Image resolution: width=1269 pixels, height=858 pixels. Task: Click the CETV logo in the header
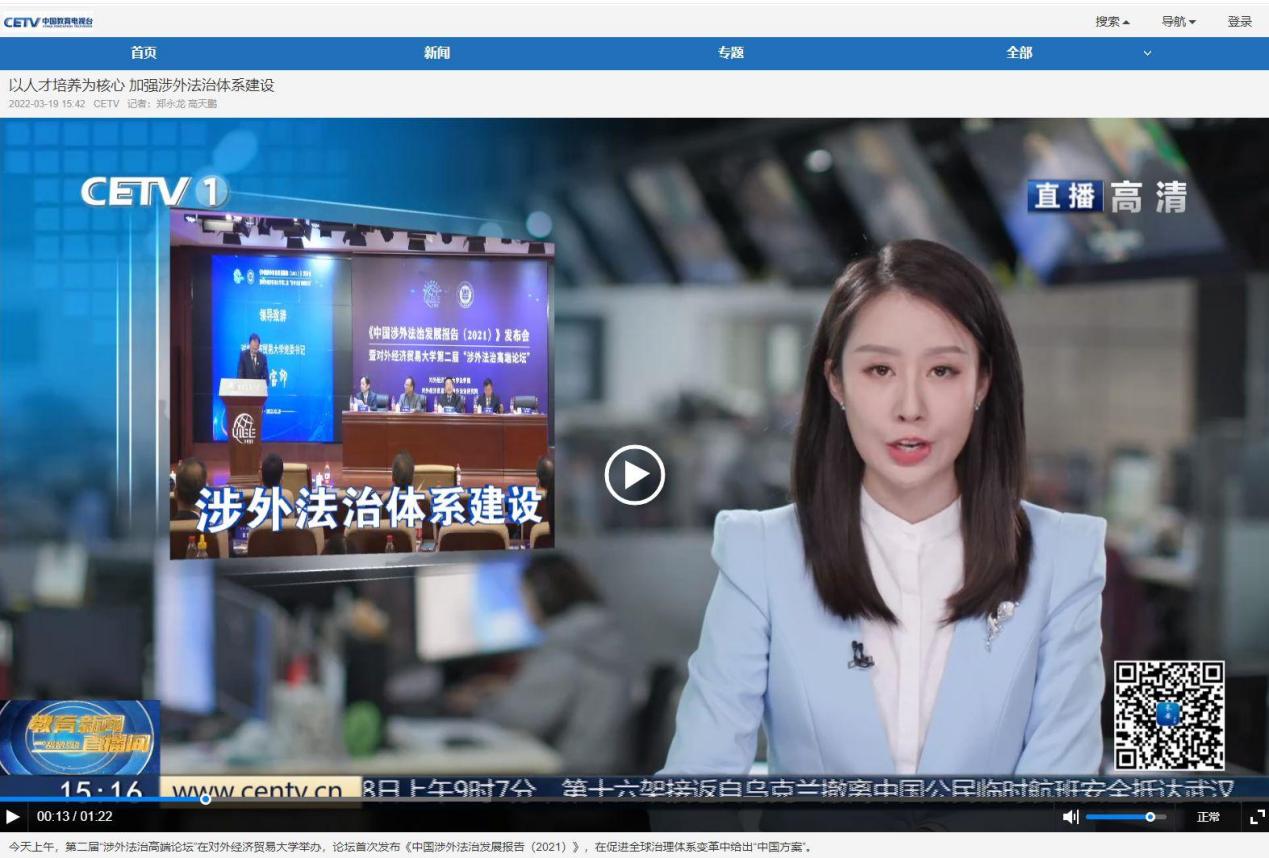point(49,21)
